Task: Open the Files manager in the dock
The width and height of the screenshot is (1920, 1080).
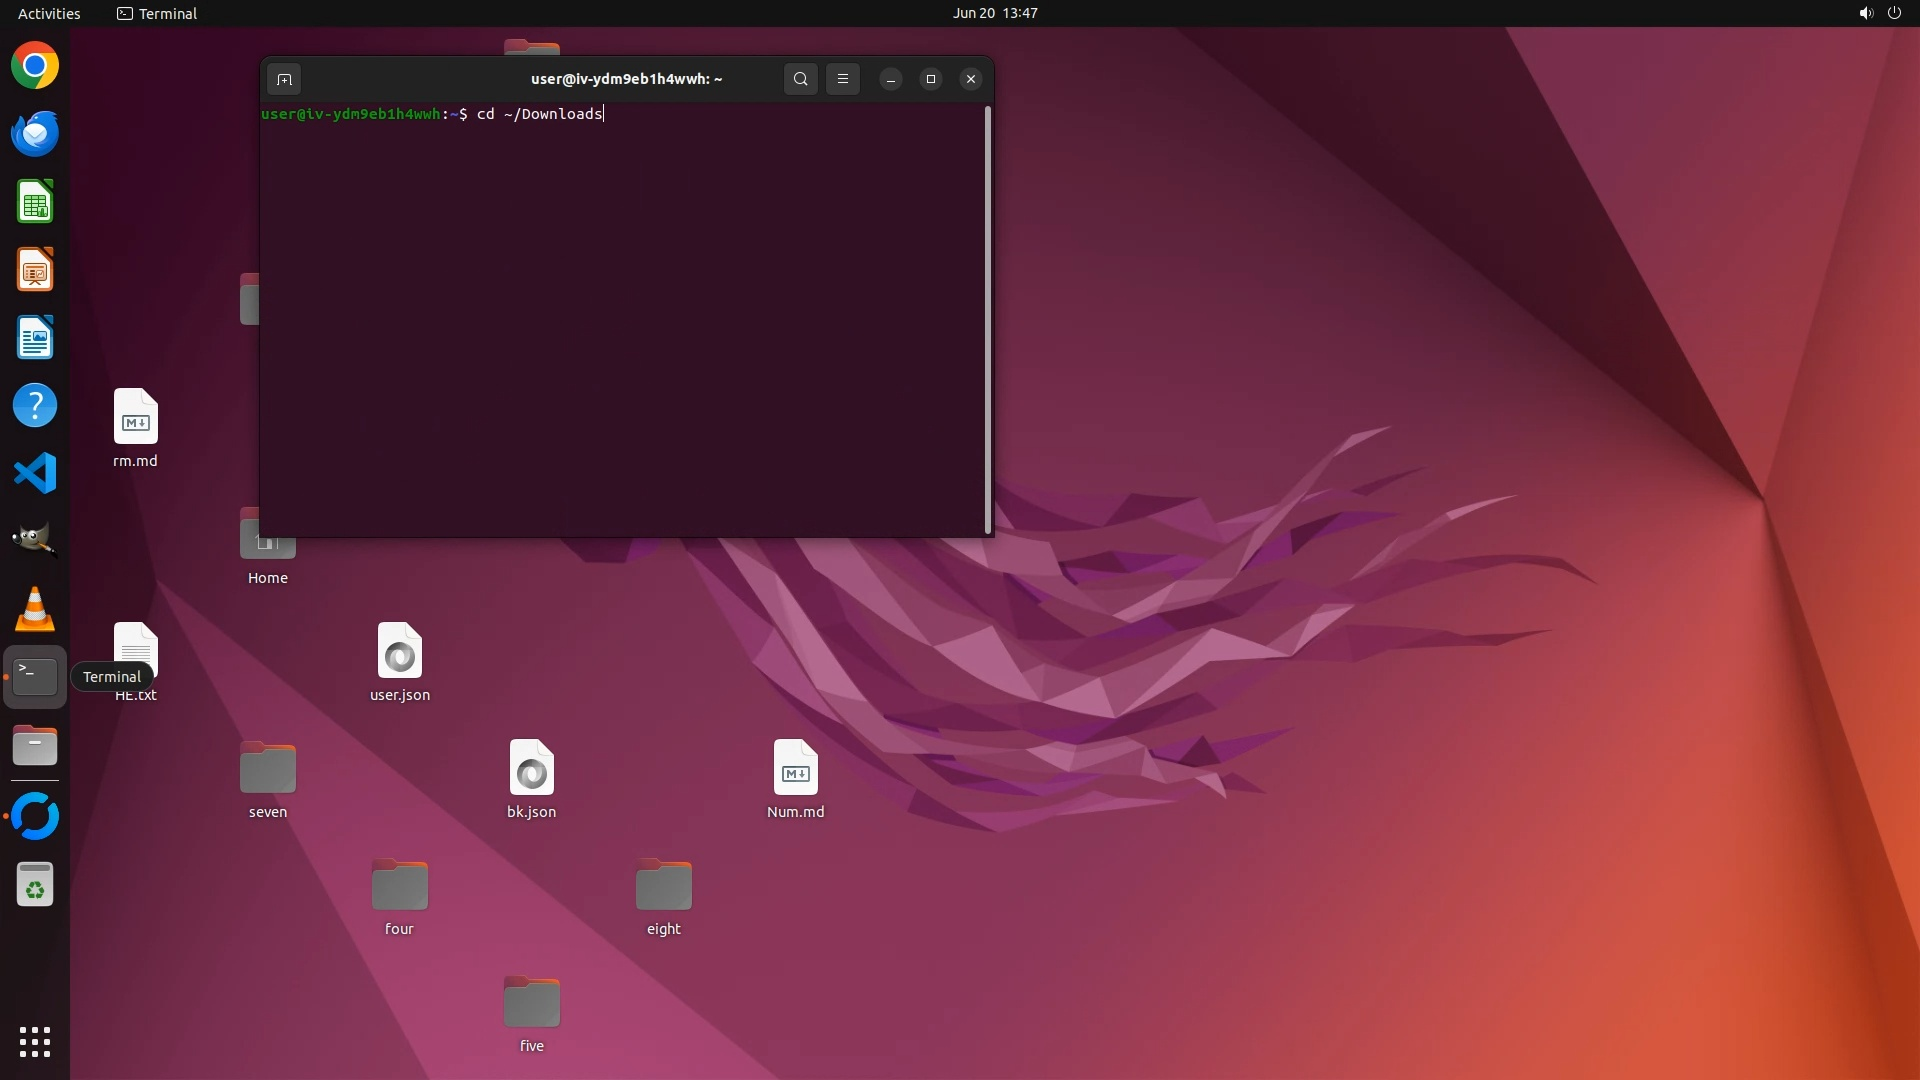Action: pos(35,746)
